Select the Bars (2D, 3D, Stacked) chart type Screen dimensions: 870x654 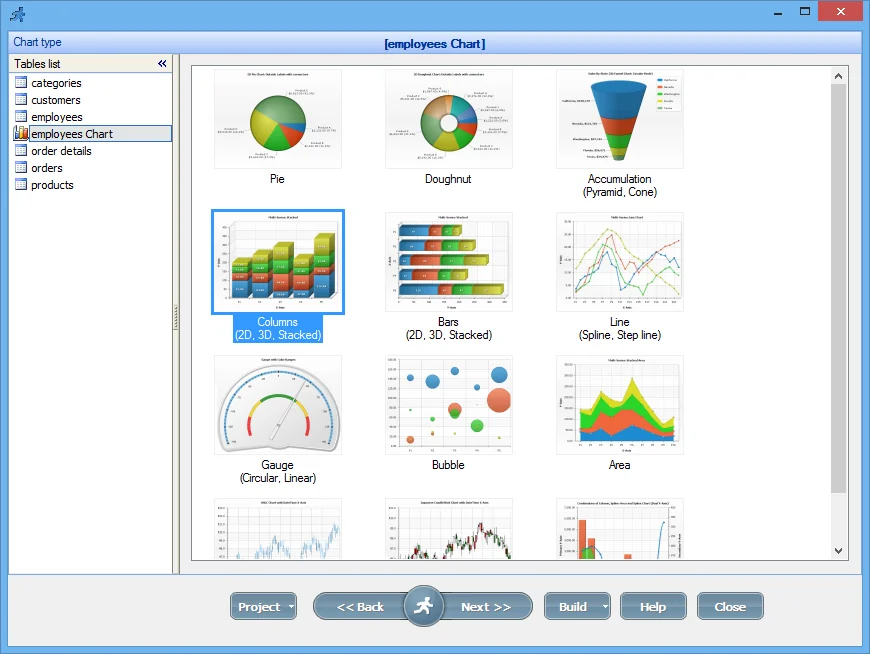point(448,261)
